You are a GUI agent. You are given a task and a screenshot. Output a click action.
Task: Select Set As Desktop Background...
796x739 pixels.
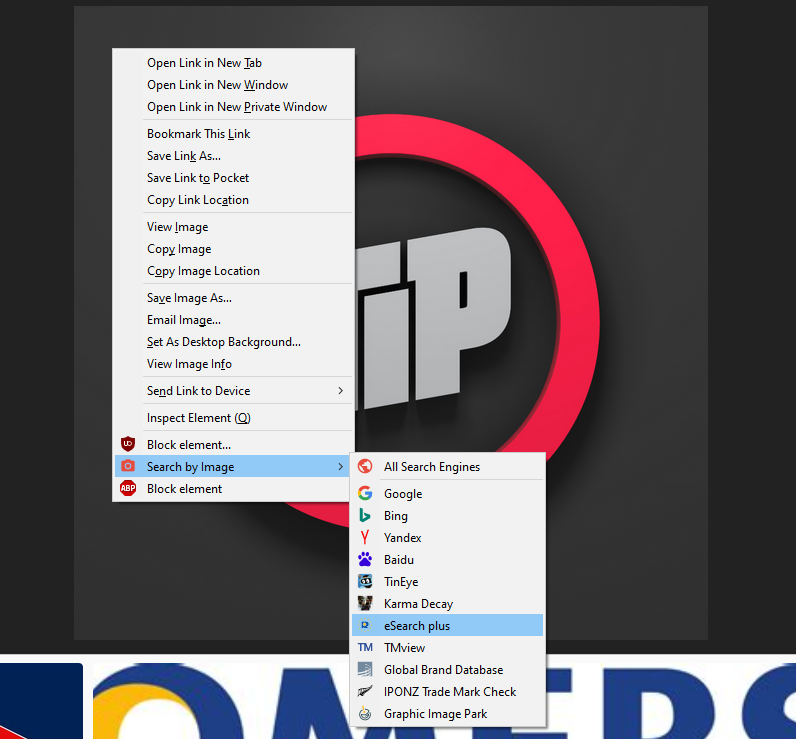tap(233, 342)
